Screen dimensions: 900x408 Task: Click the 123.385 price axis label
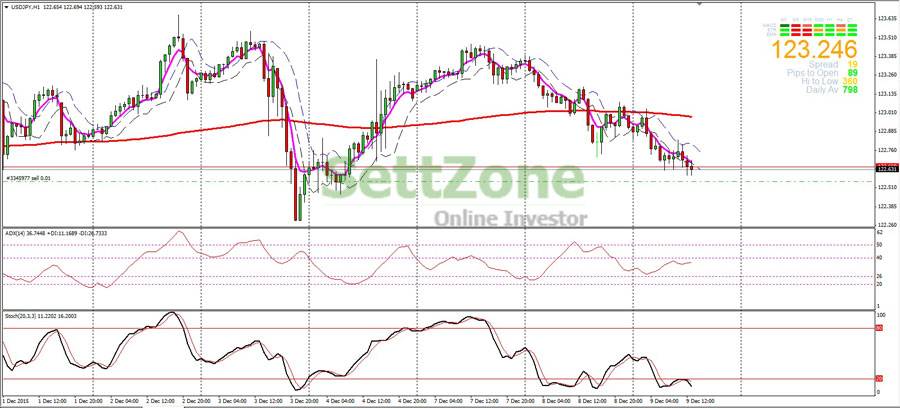point(887,56)
